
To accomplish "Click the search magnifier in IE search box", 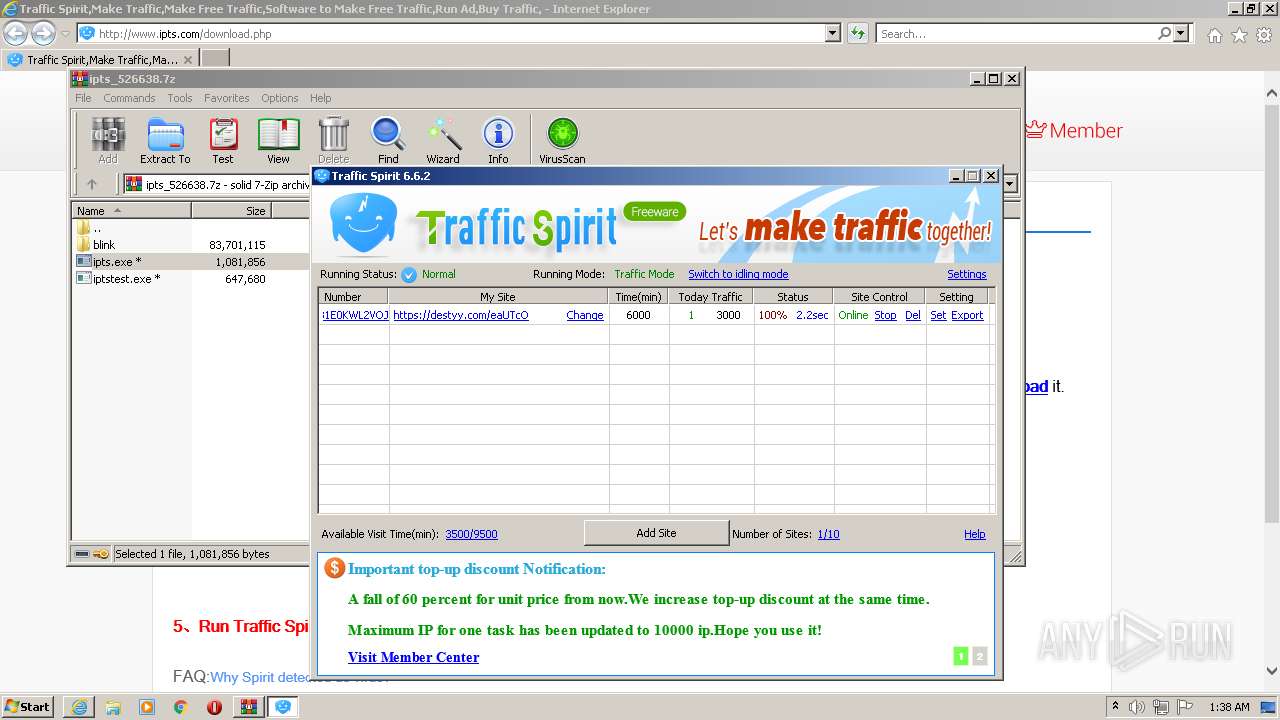I will (x=1164, y=33).
